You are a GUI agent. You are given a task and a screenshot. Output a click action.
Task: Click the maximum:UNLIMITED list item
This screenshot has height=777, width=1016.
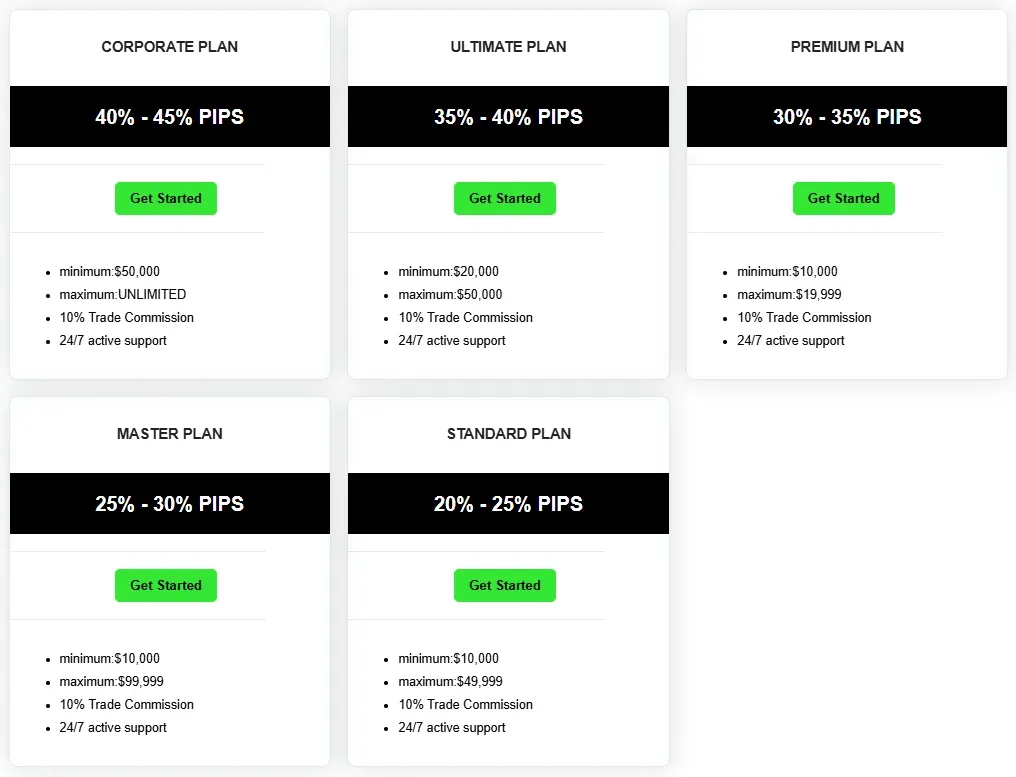click(122, 295)
